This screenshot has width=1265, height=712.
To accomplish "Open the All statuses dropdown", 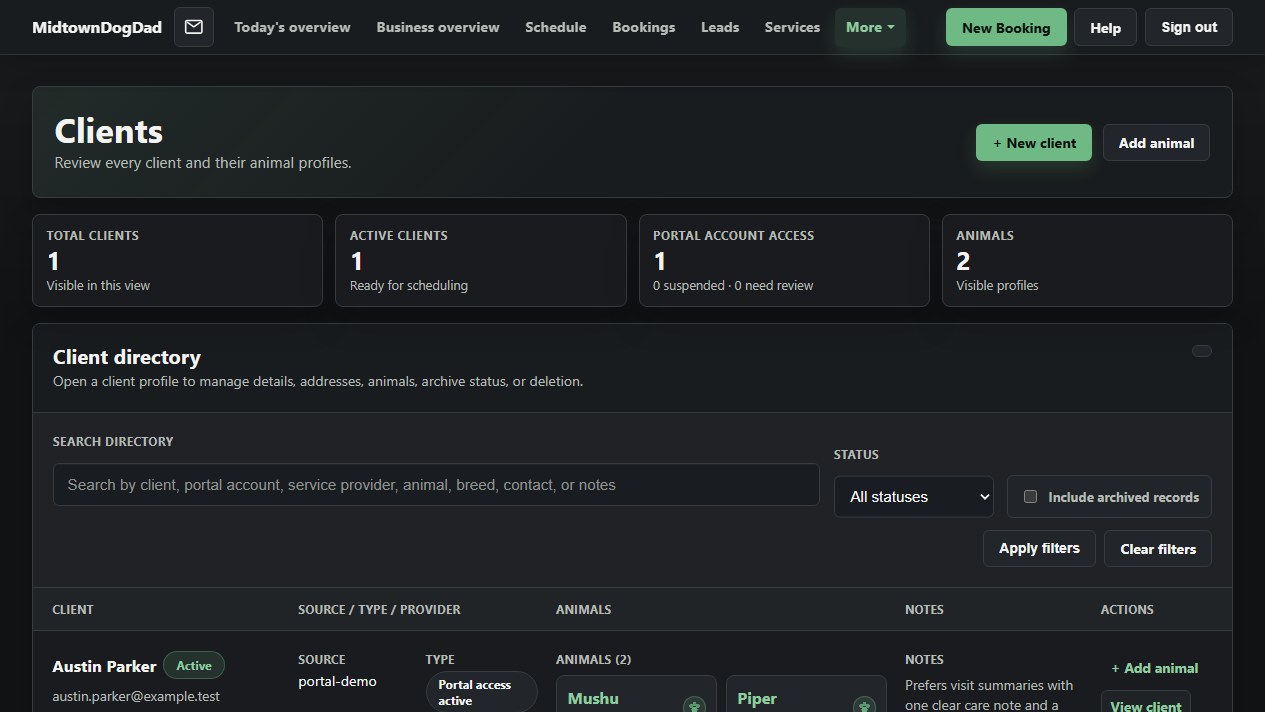I will (914, 496).
